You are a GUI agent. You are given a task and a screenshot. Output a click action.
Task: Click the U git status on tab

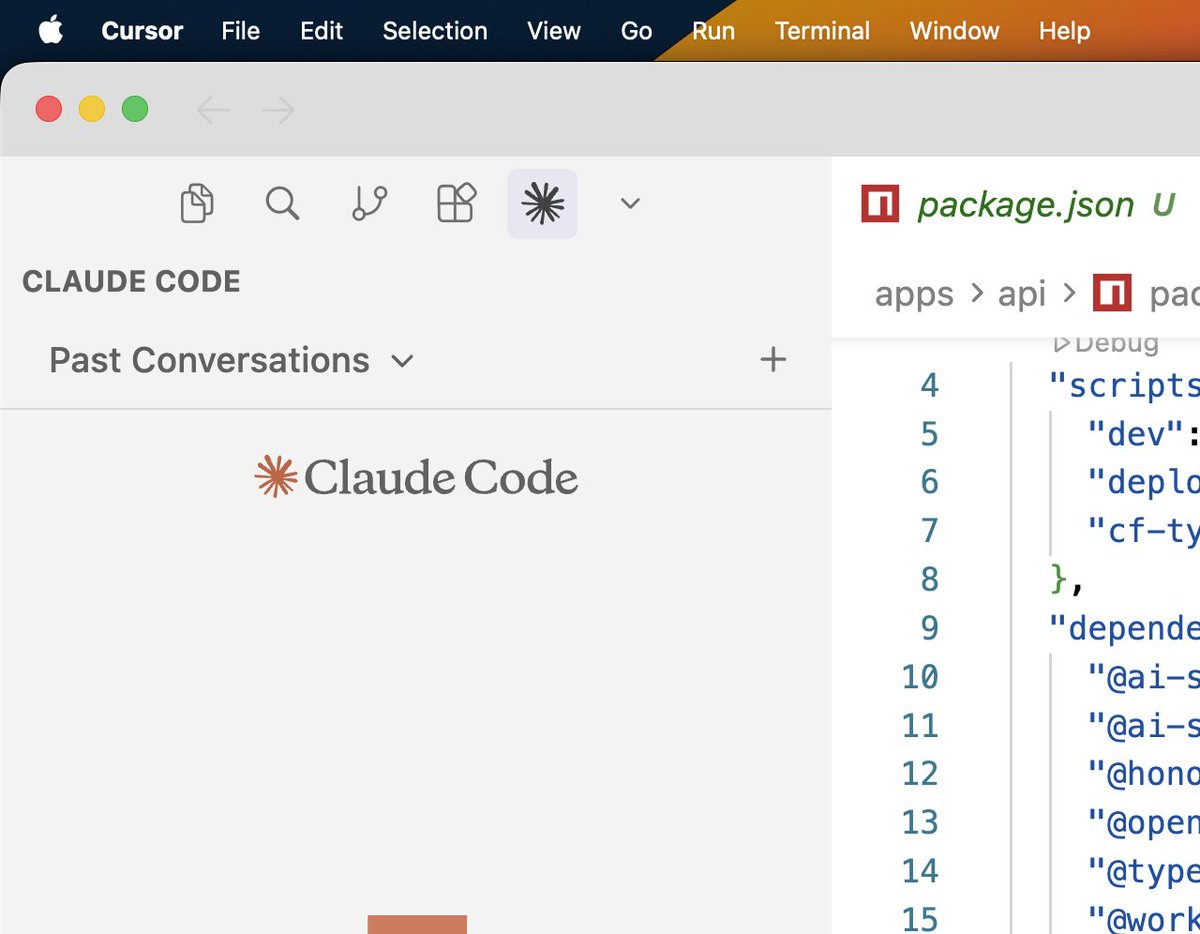pyautogui.click(x=1163, y=205)
